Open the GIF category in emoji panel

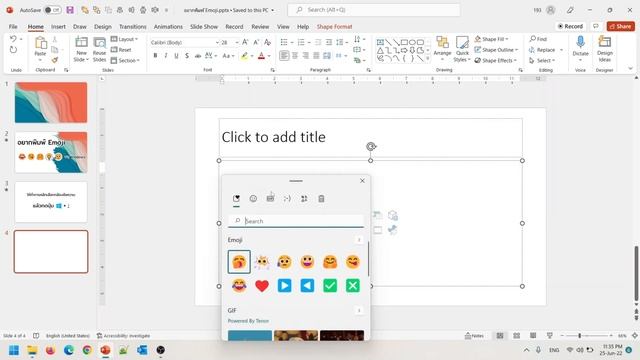click(270, 198)
